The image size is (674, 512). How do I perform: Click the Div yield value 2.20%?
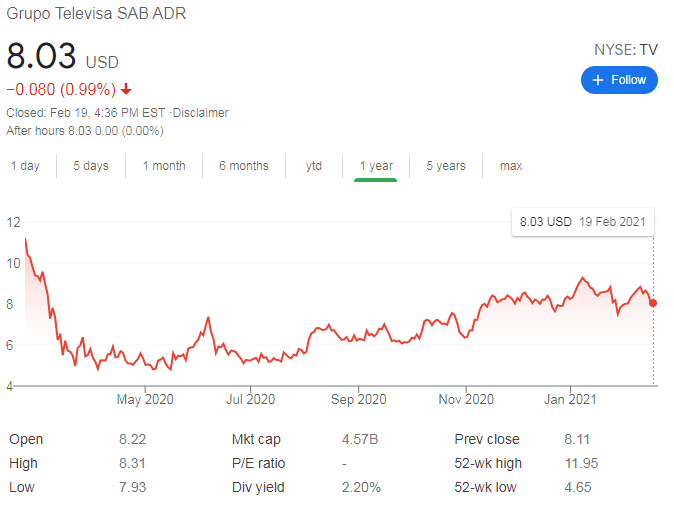[361, 487]
